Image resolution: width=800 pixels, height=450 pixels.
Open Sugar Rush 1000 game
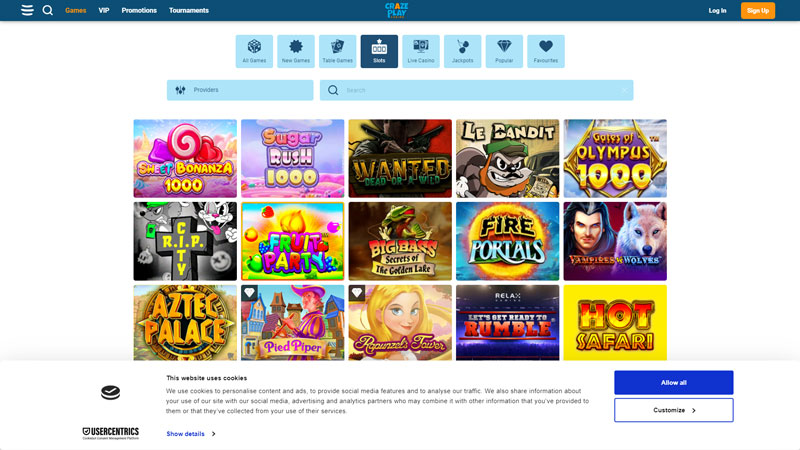click(292, 158)
